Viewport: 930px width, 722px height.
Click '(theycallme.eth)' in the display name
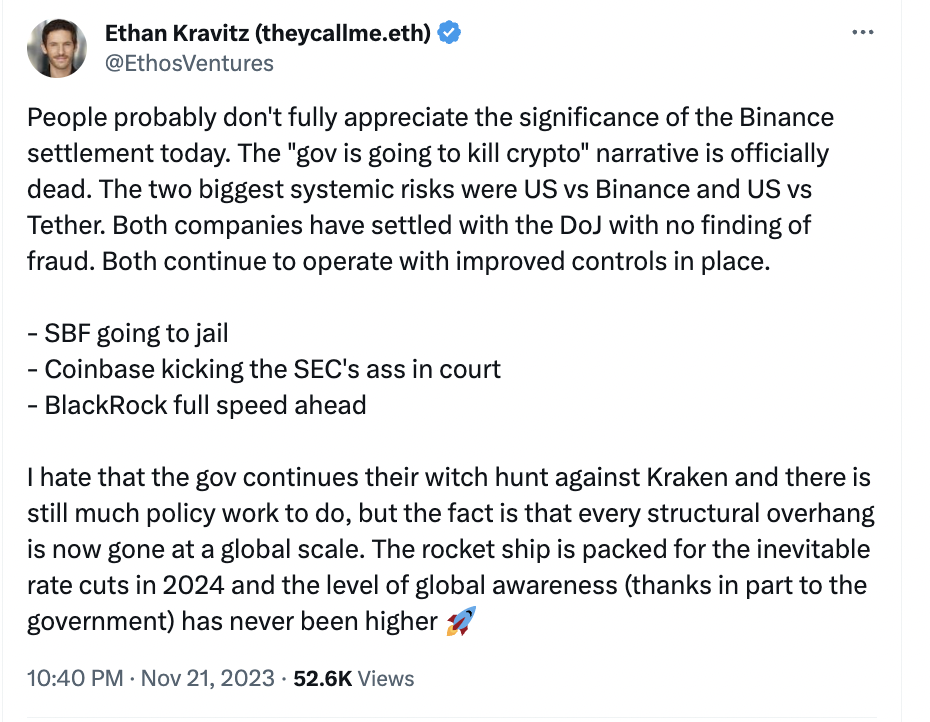343,33
